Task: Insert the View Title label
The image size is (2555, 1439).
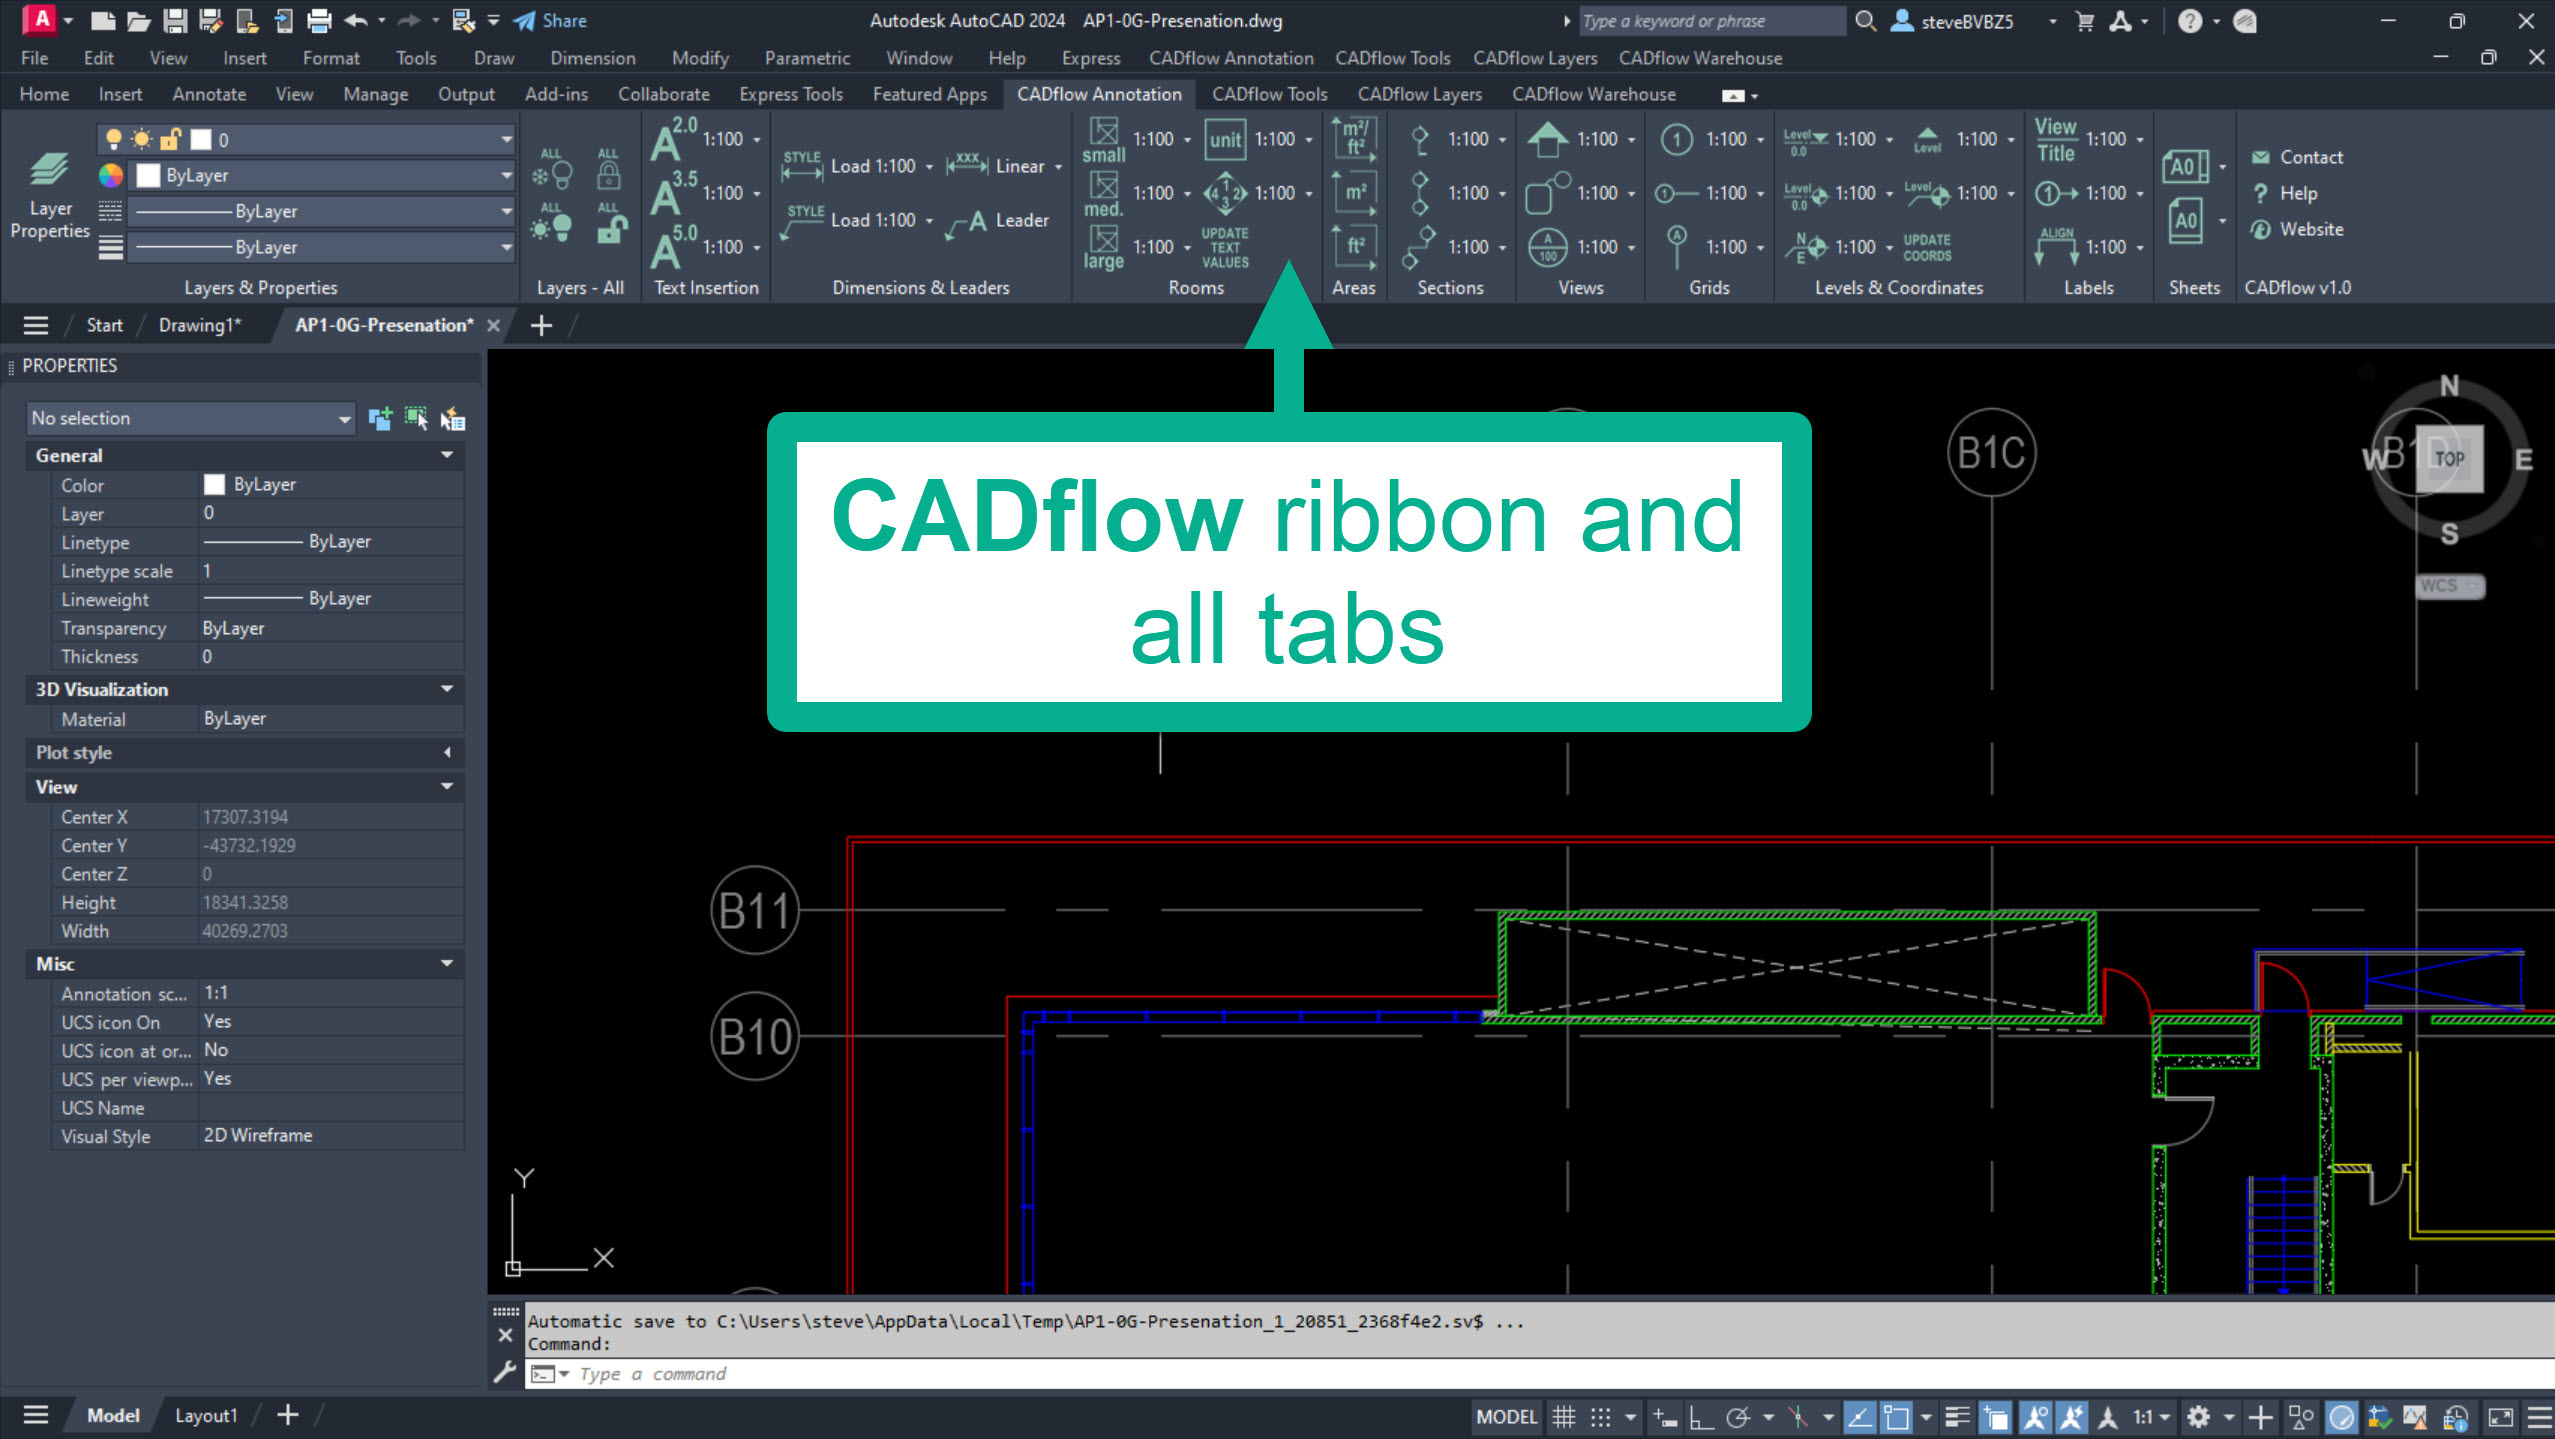Action: (x=2055, y=140)
